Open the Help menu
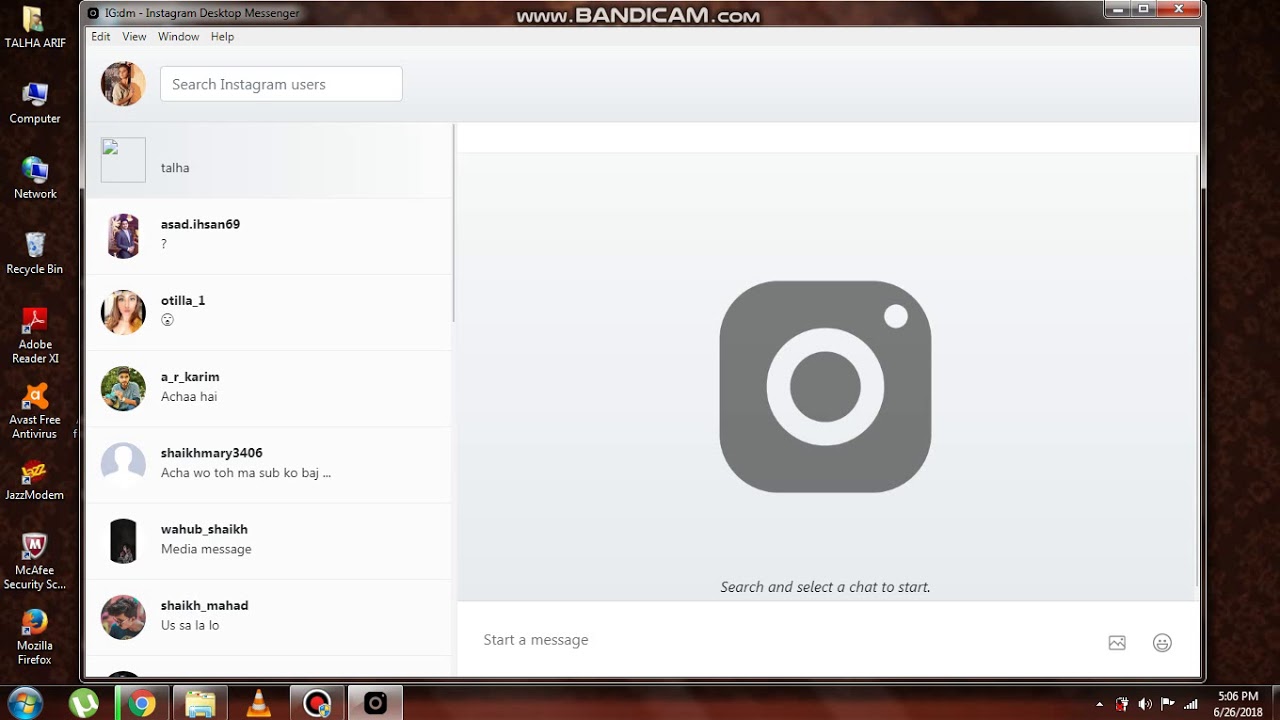This screenshot has height=720, width=1280. pyautogui.click(x=222, y=37)
